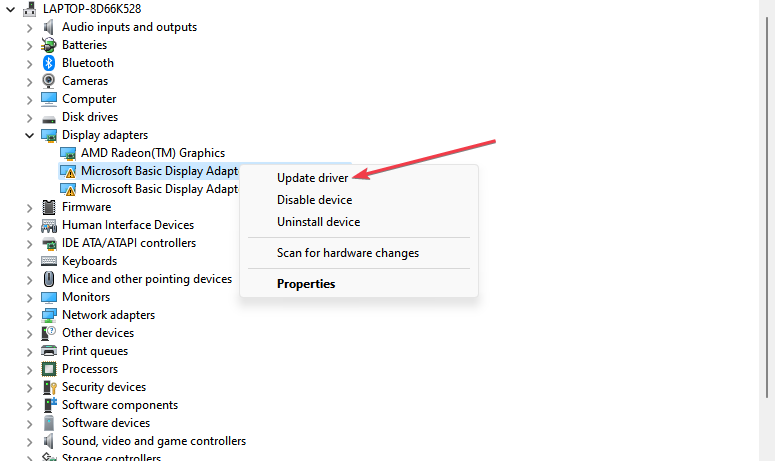Select the Mice and other pointing devices label
775x461 pixels.
[x=147, y=279]
